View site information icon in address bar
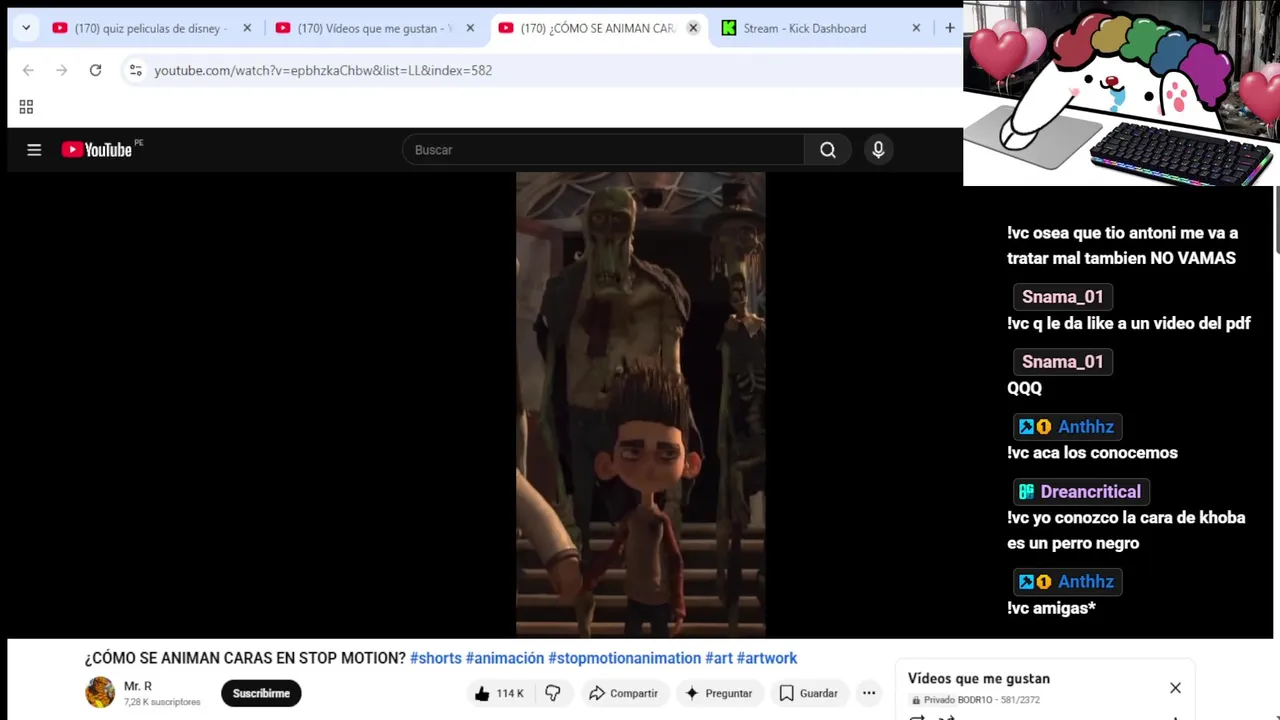 [136, 70]
